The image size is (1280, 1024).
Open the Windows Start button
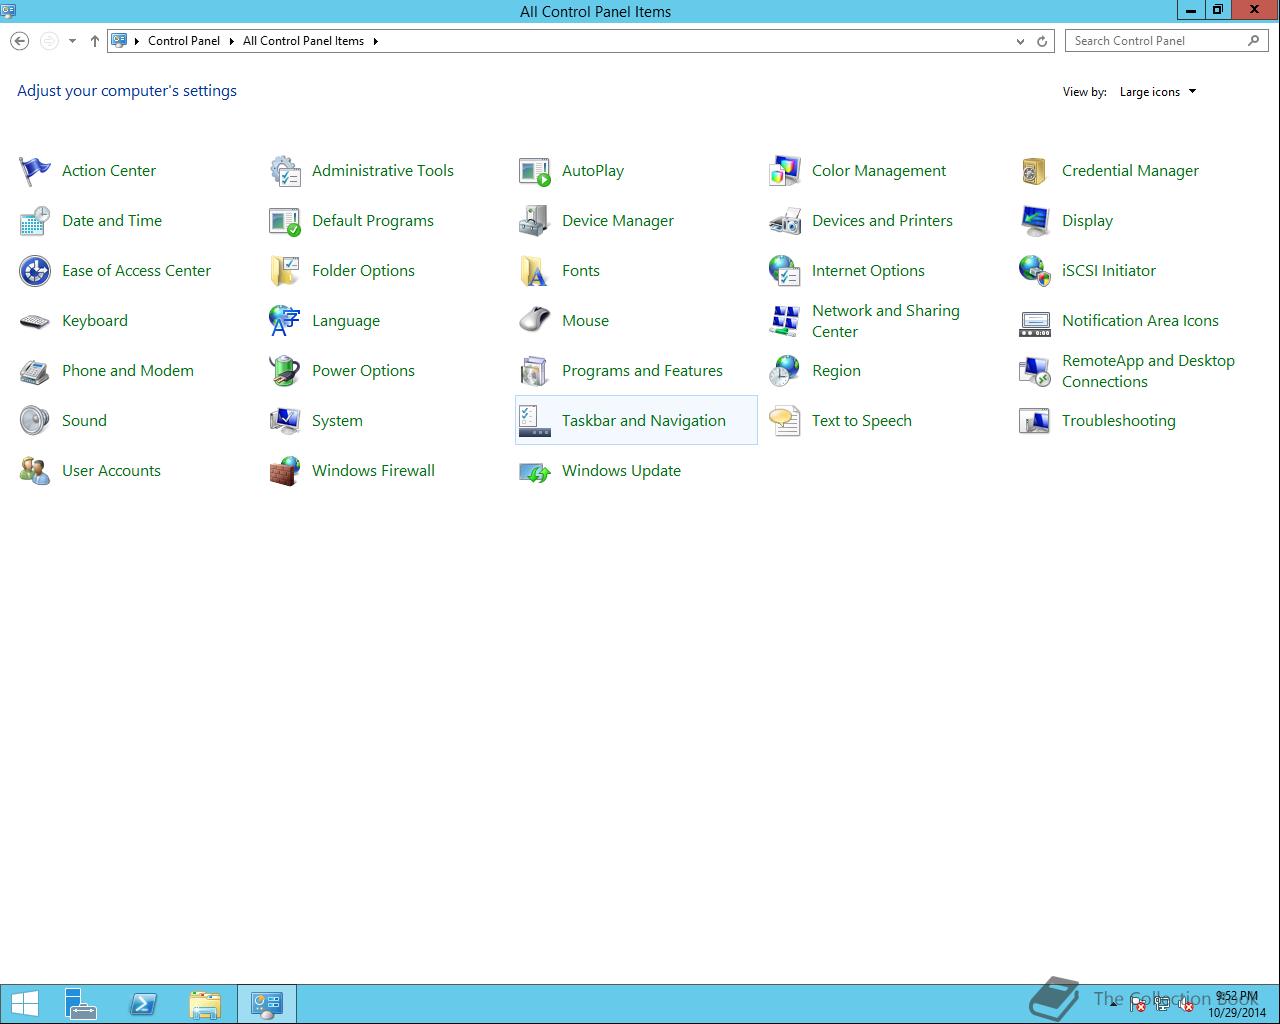coord(24,1004)
